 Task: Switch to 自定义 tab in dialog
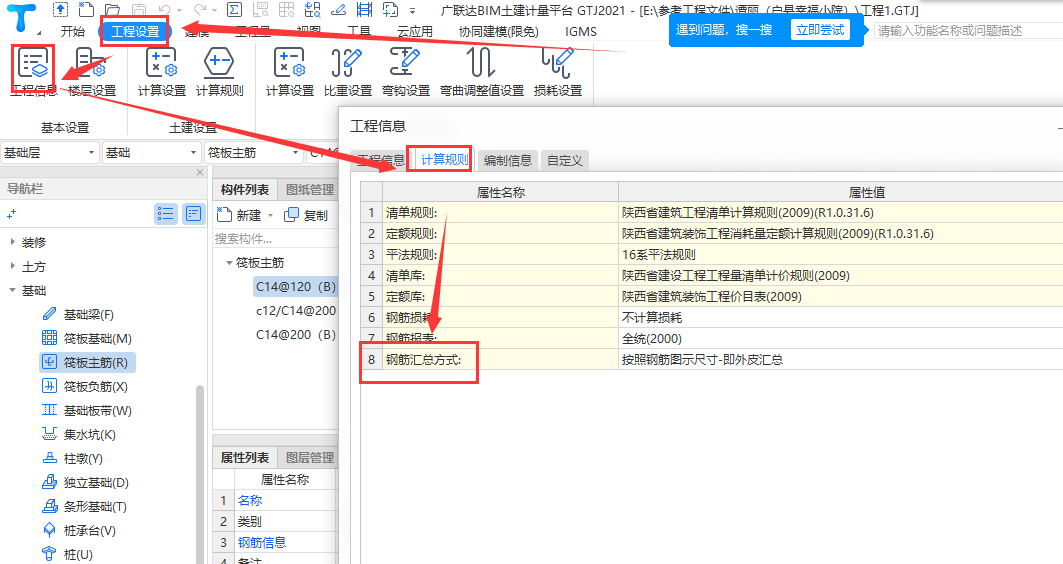pos(565,160)
